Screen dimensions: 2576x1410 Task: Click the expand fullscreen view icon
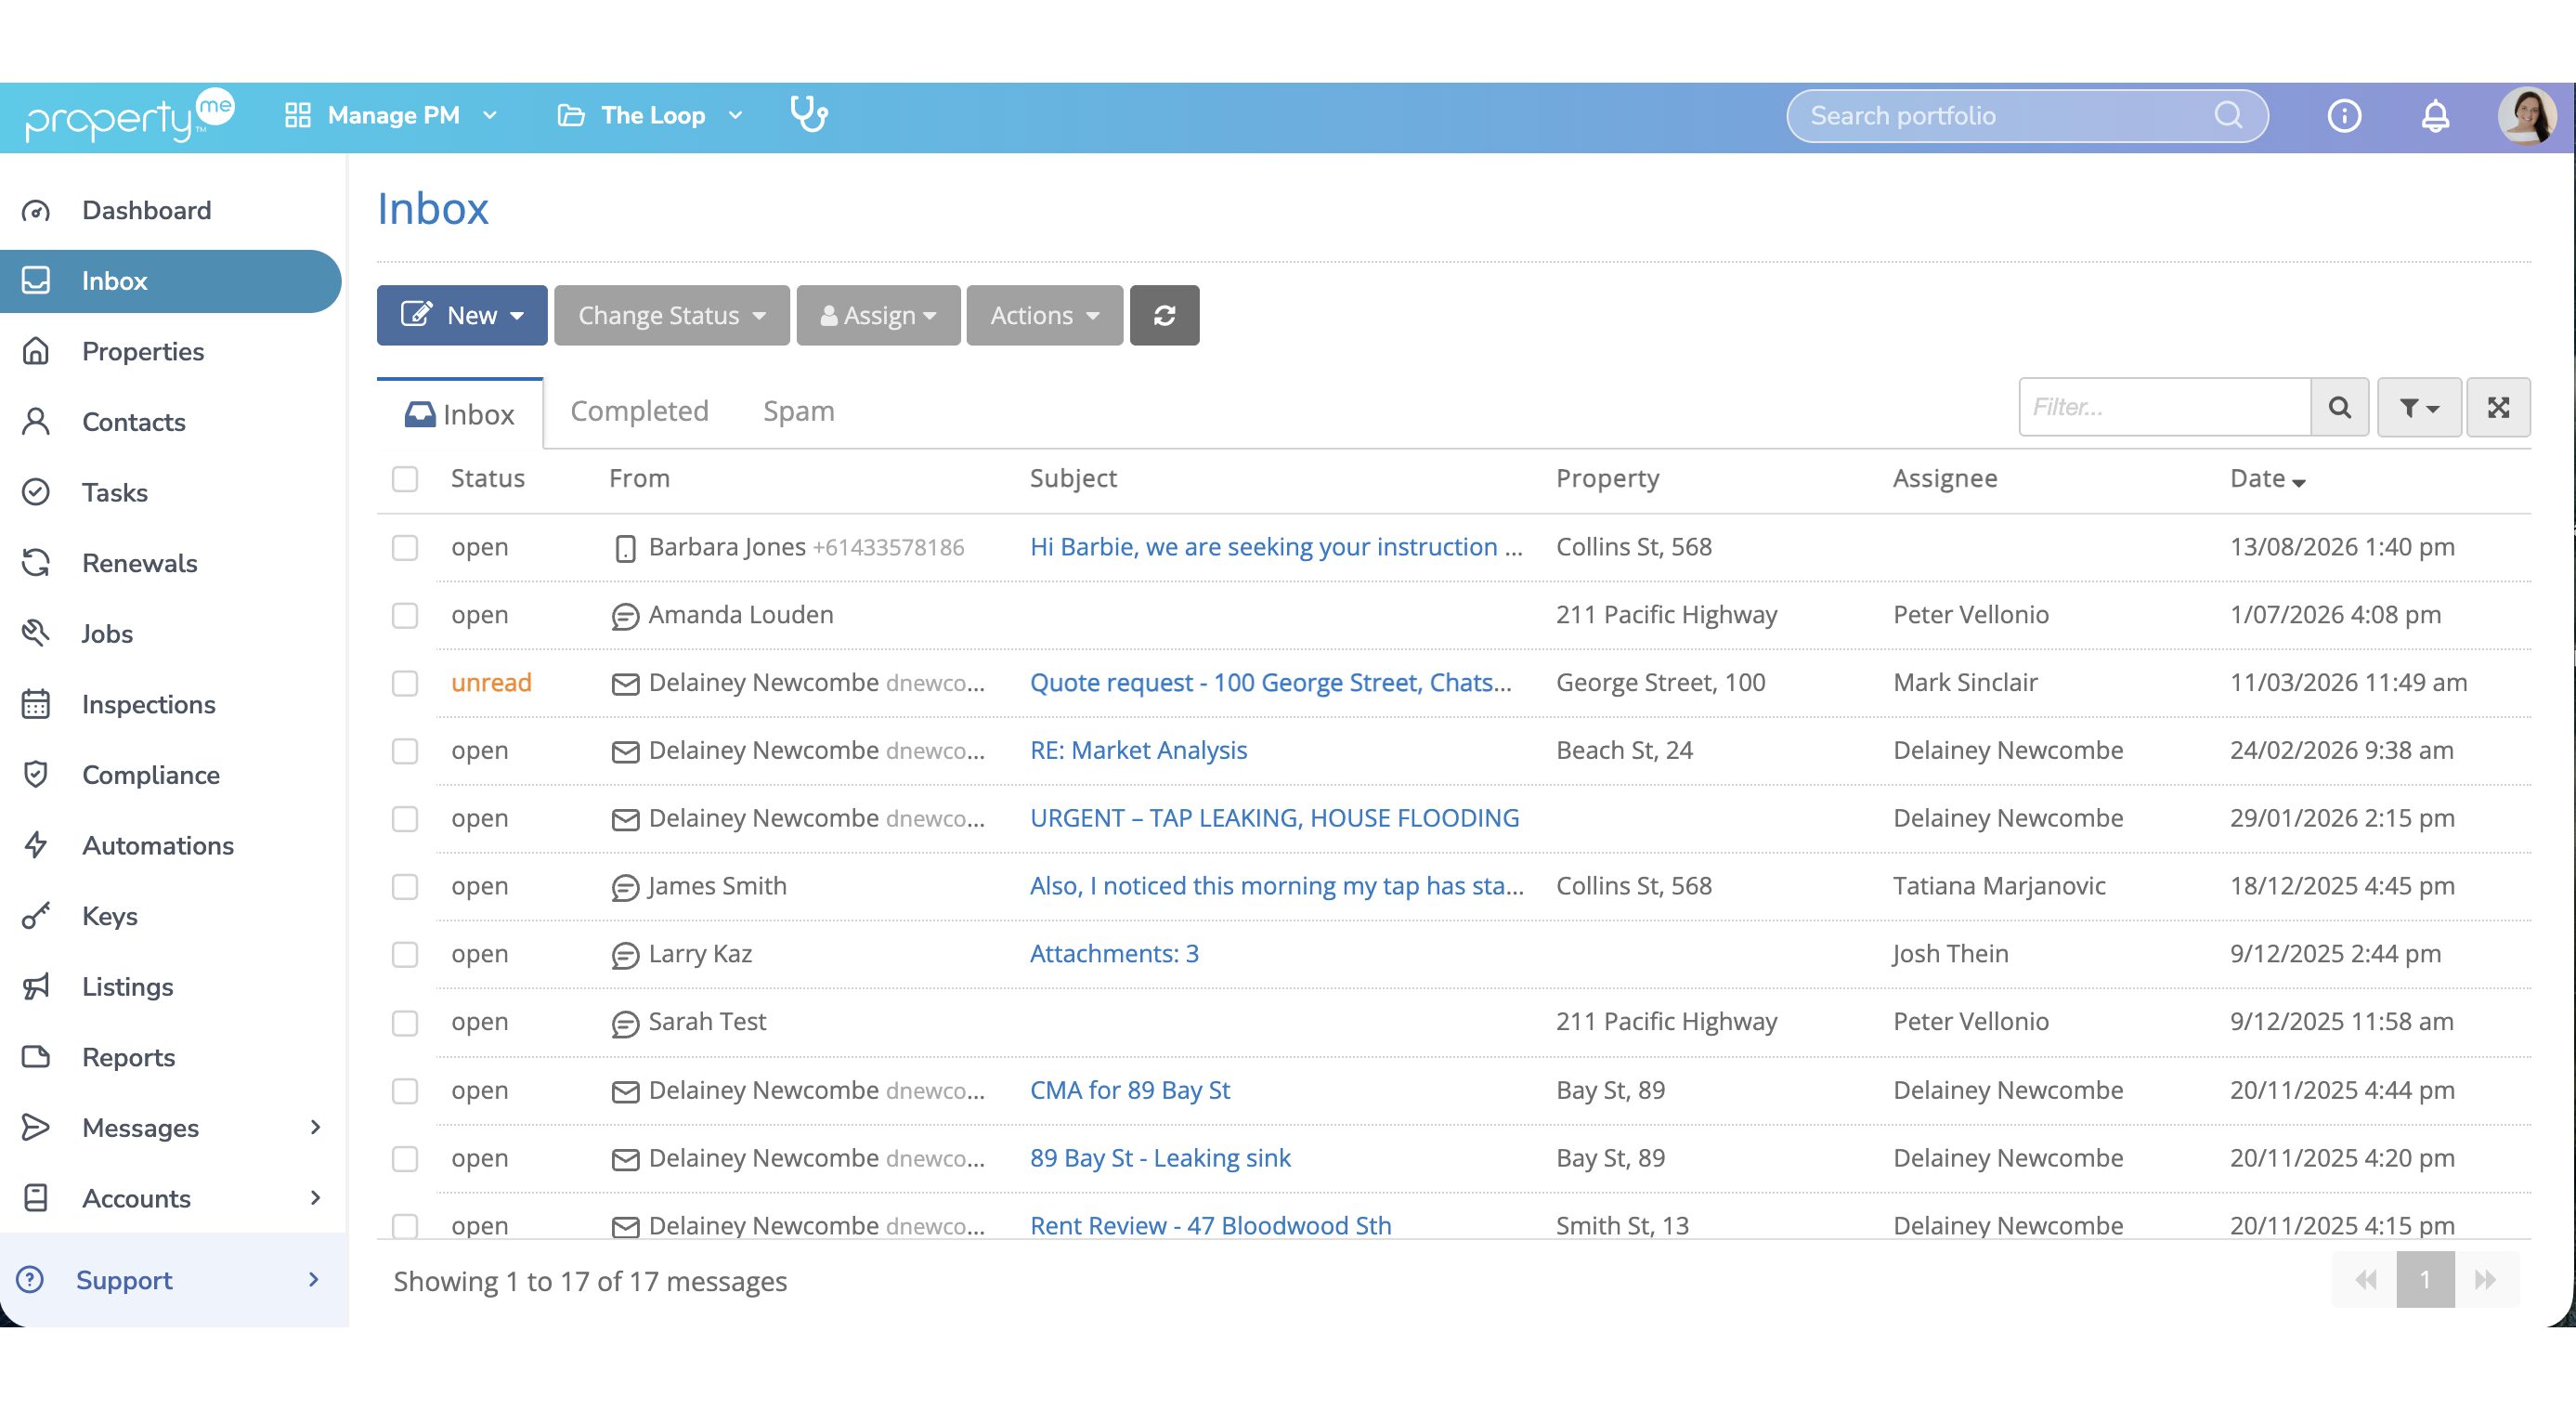[2498, 407]
